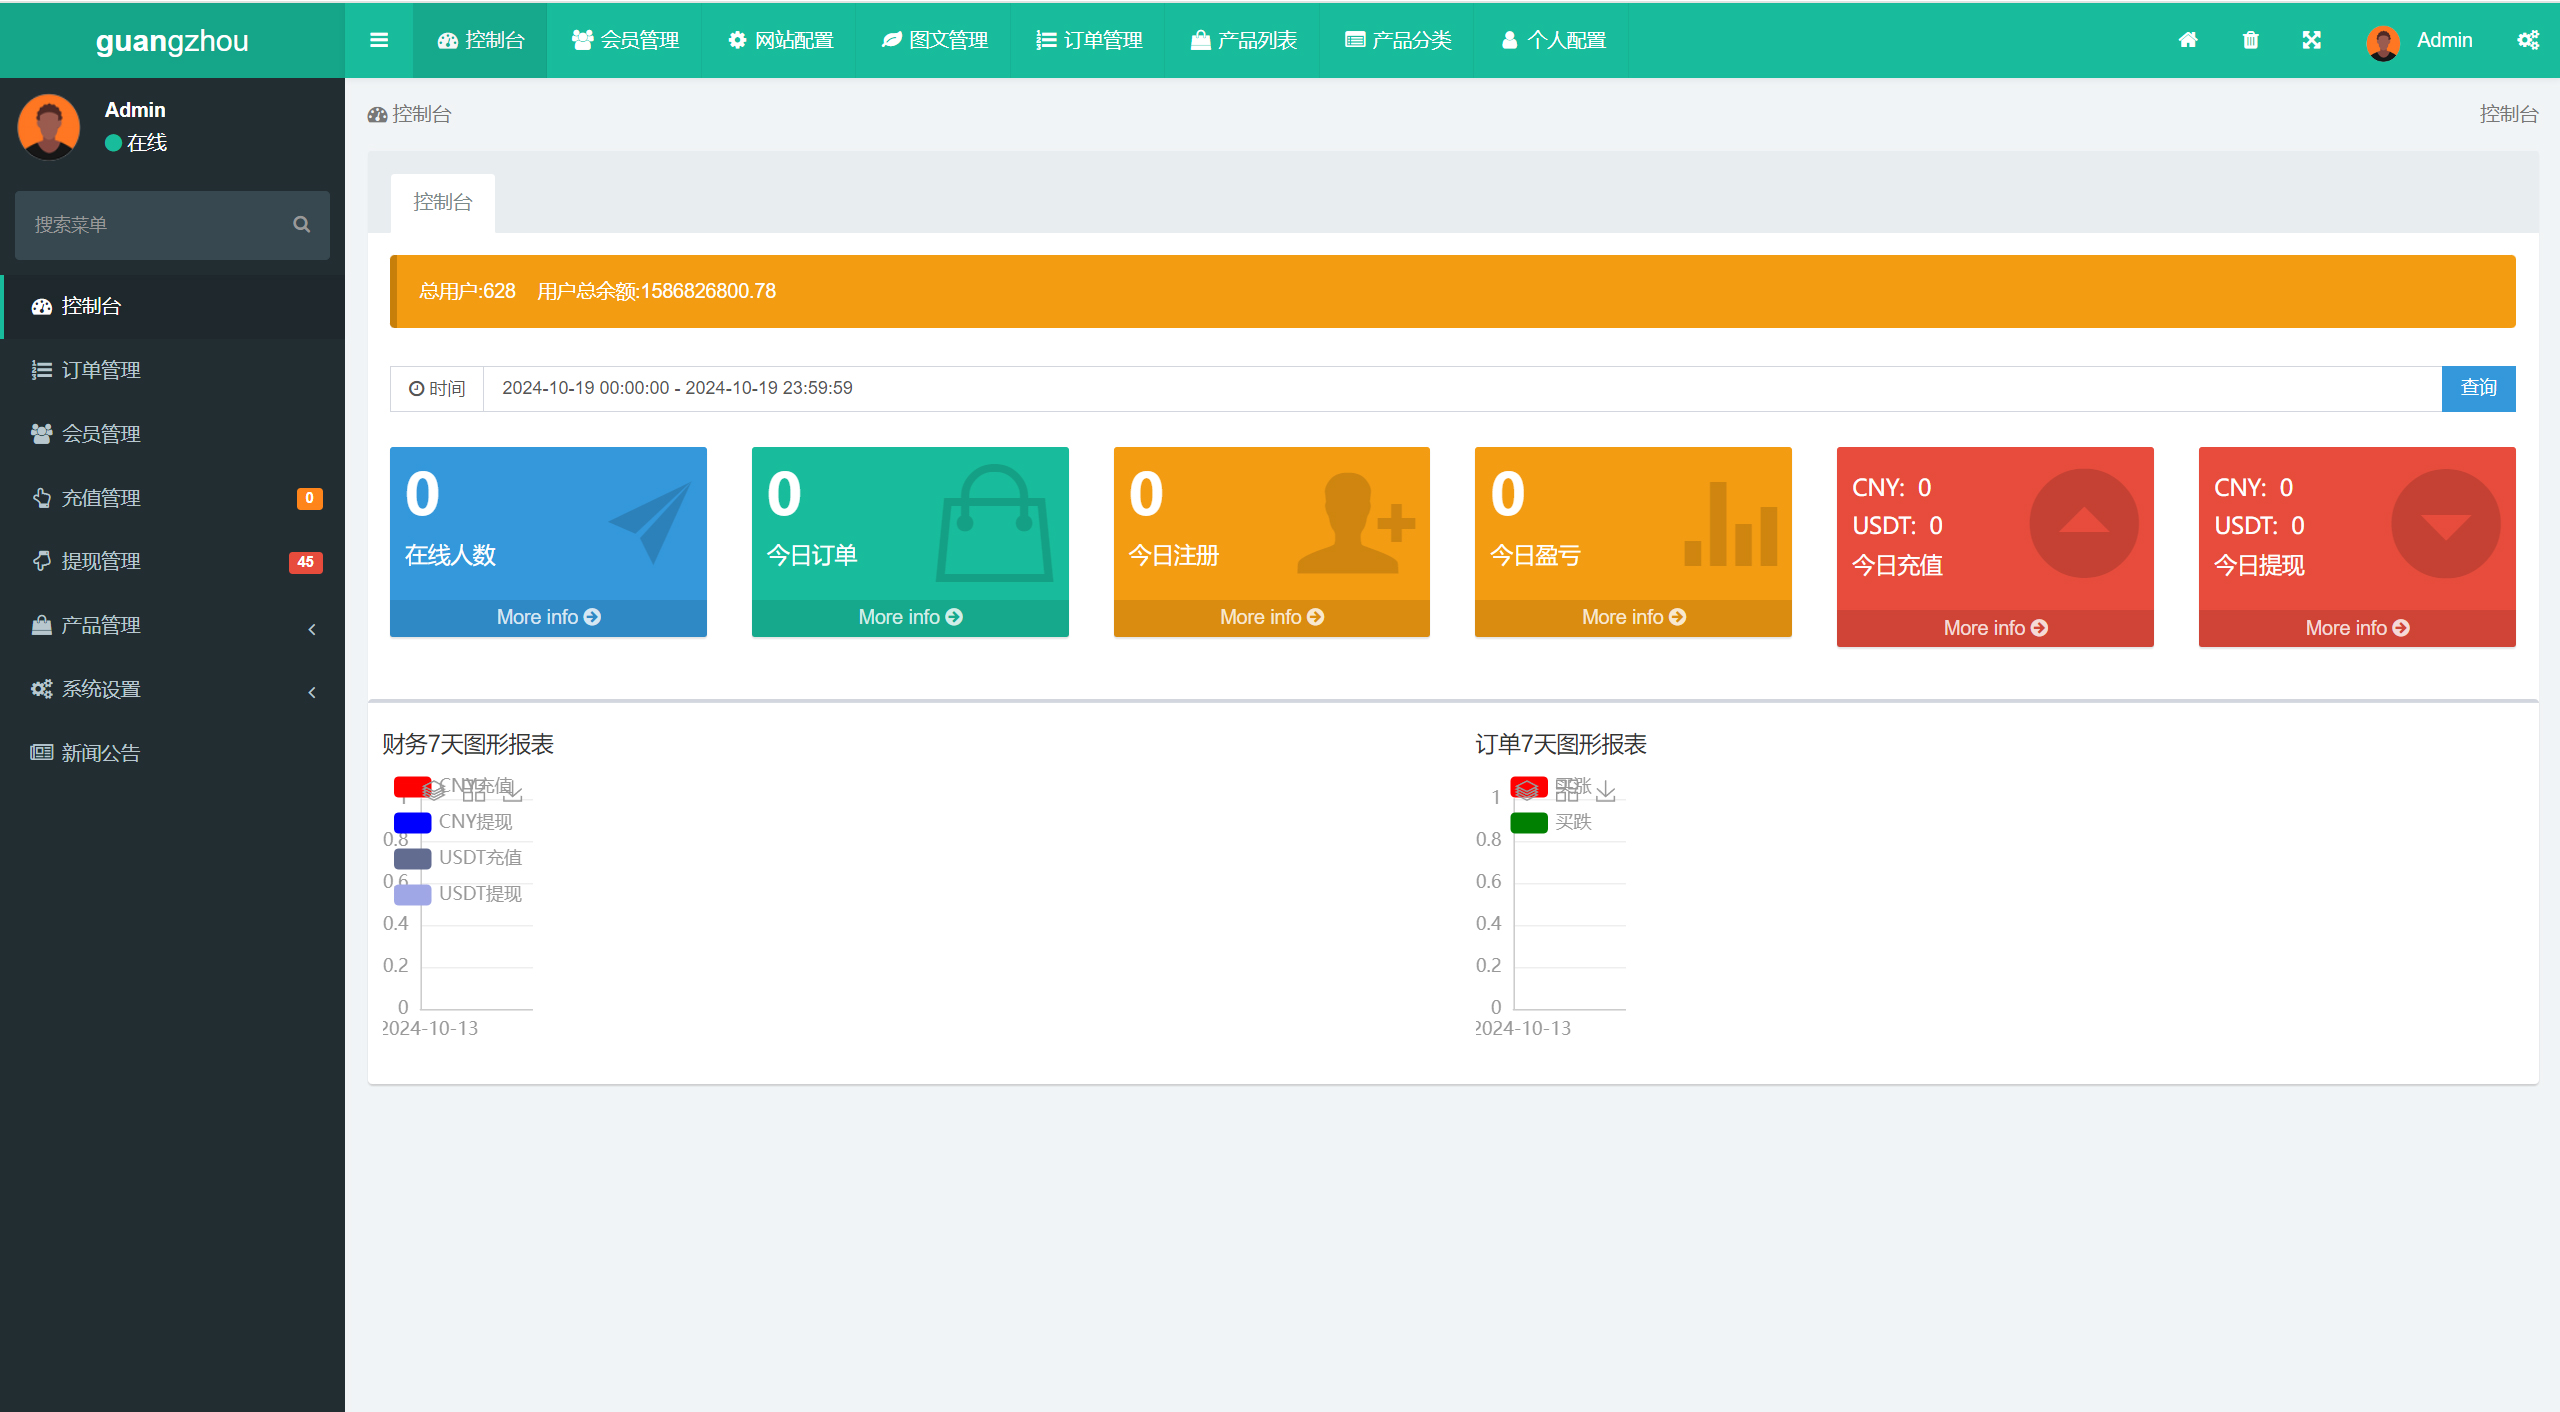Click the fullscreen expand icon

click(2311, 40)
